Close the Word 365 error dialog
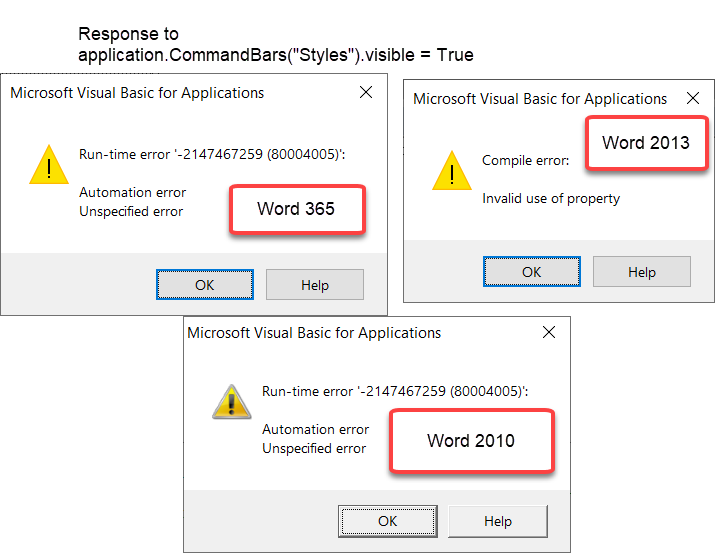Image resolution: width=715 pixels, height=553 pixels. click(x=366, y=92)
